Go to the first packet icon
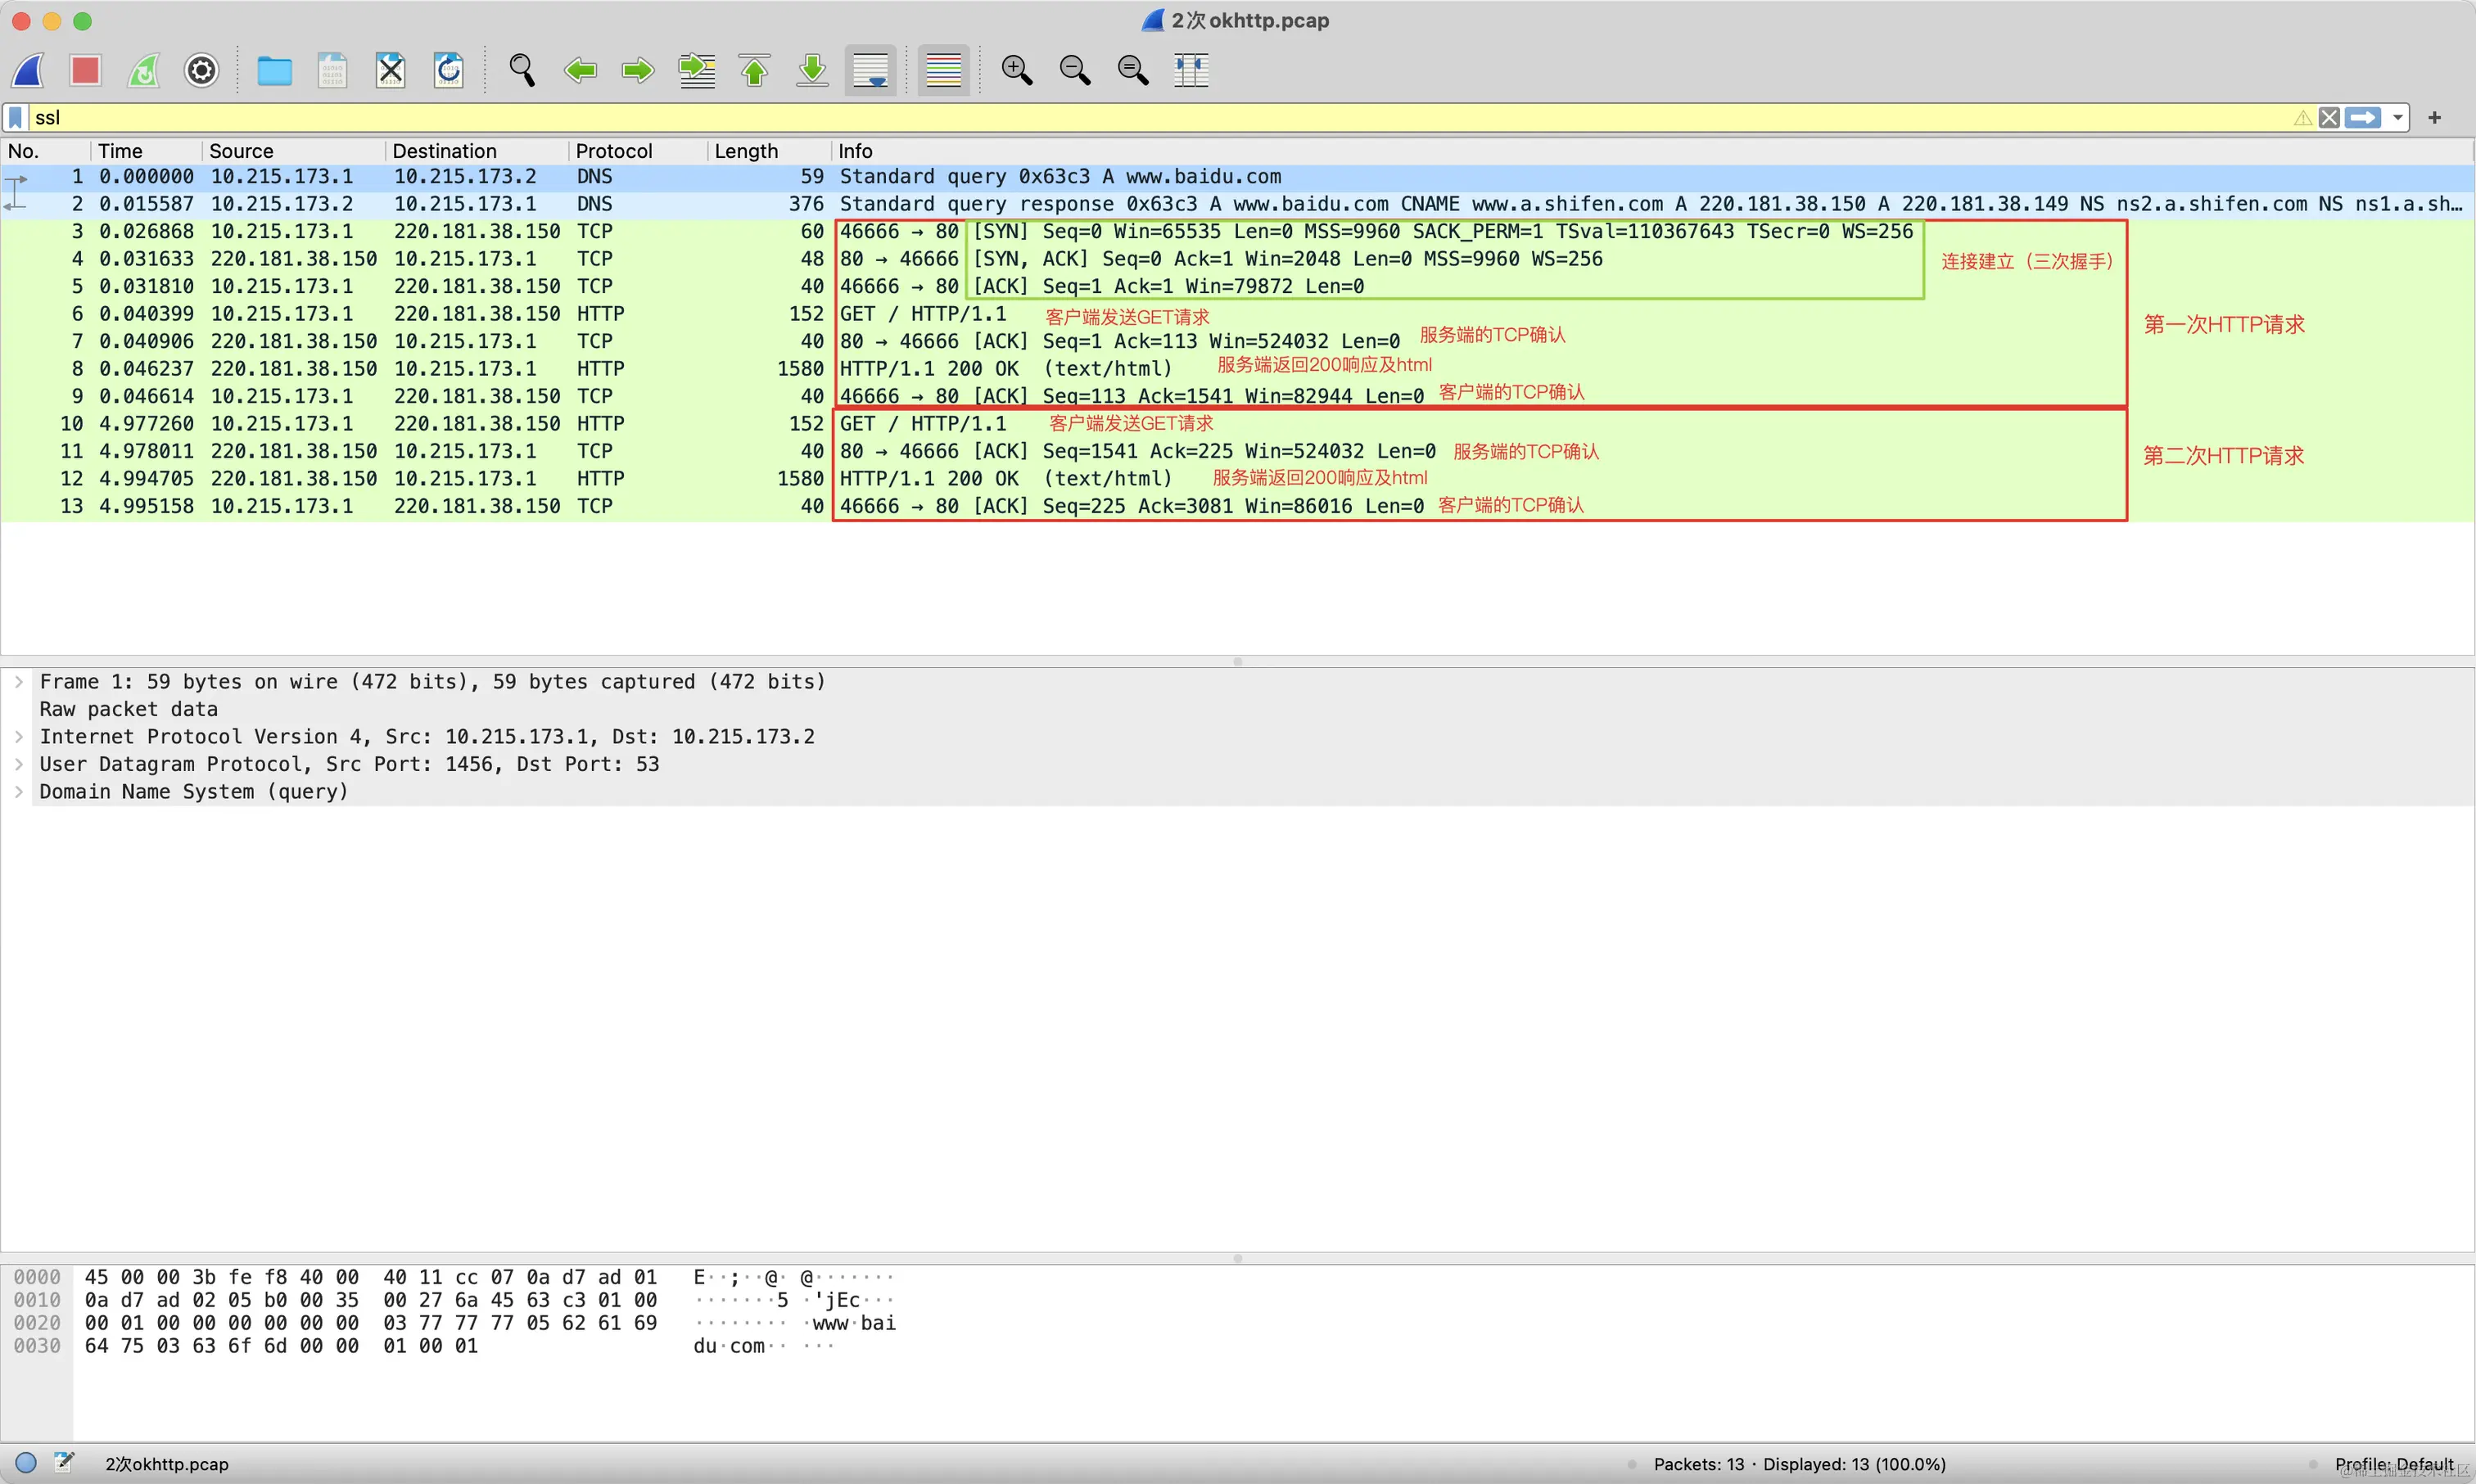Image resolution: width=2476 pixels, height=1484 pixels. coord(755,70)
